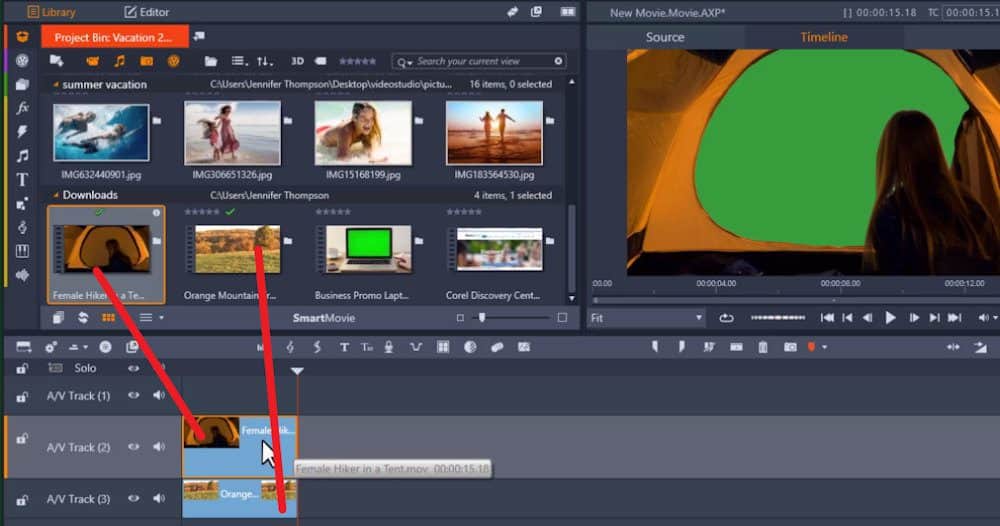Collapse the summer vacation folder group

(x=56, y=84)
